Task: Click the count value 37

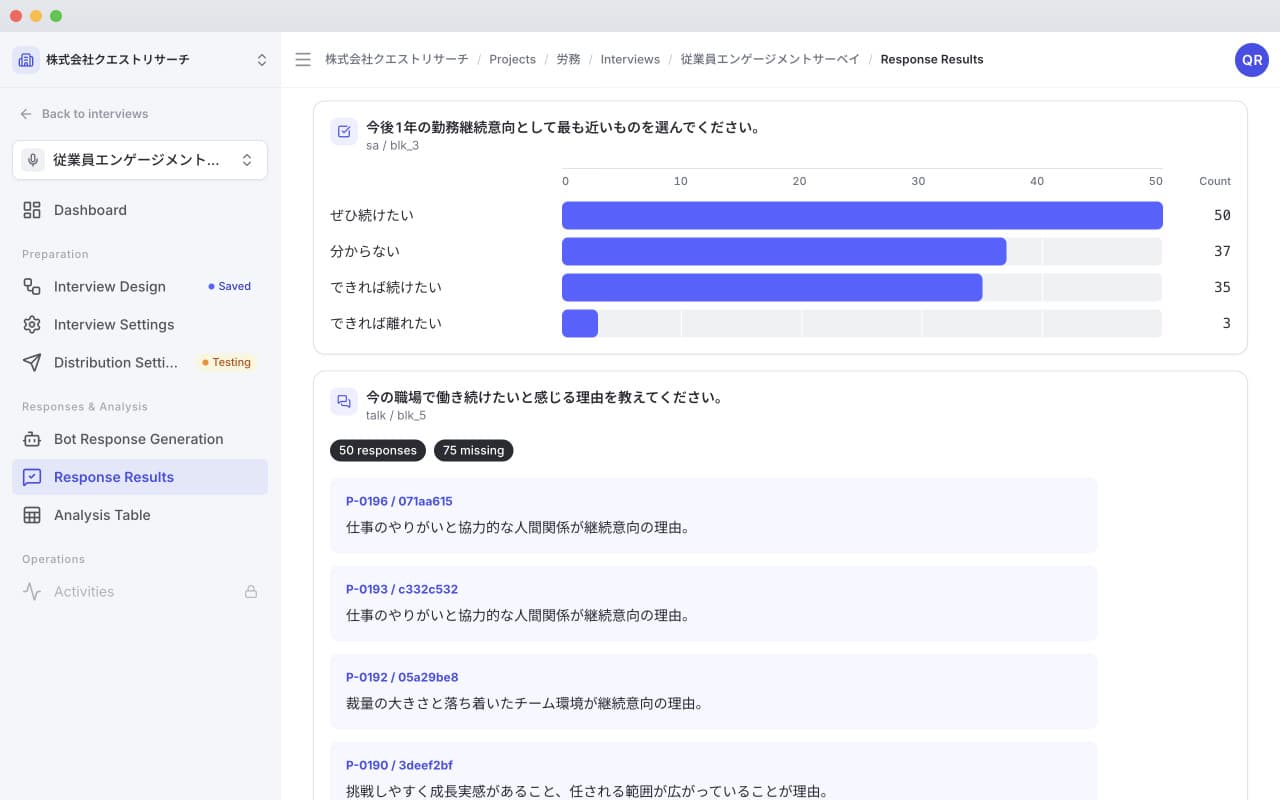Action: tap(1222, 251)
